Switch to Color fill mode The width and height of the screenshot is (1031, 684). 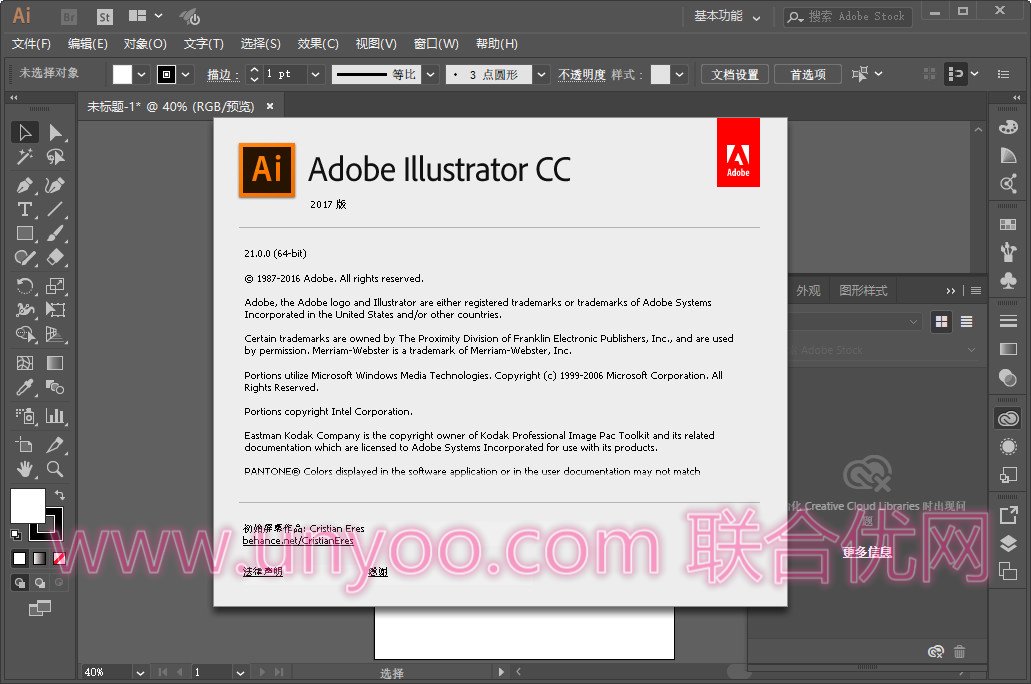click(x=20, y=558)
